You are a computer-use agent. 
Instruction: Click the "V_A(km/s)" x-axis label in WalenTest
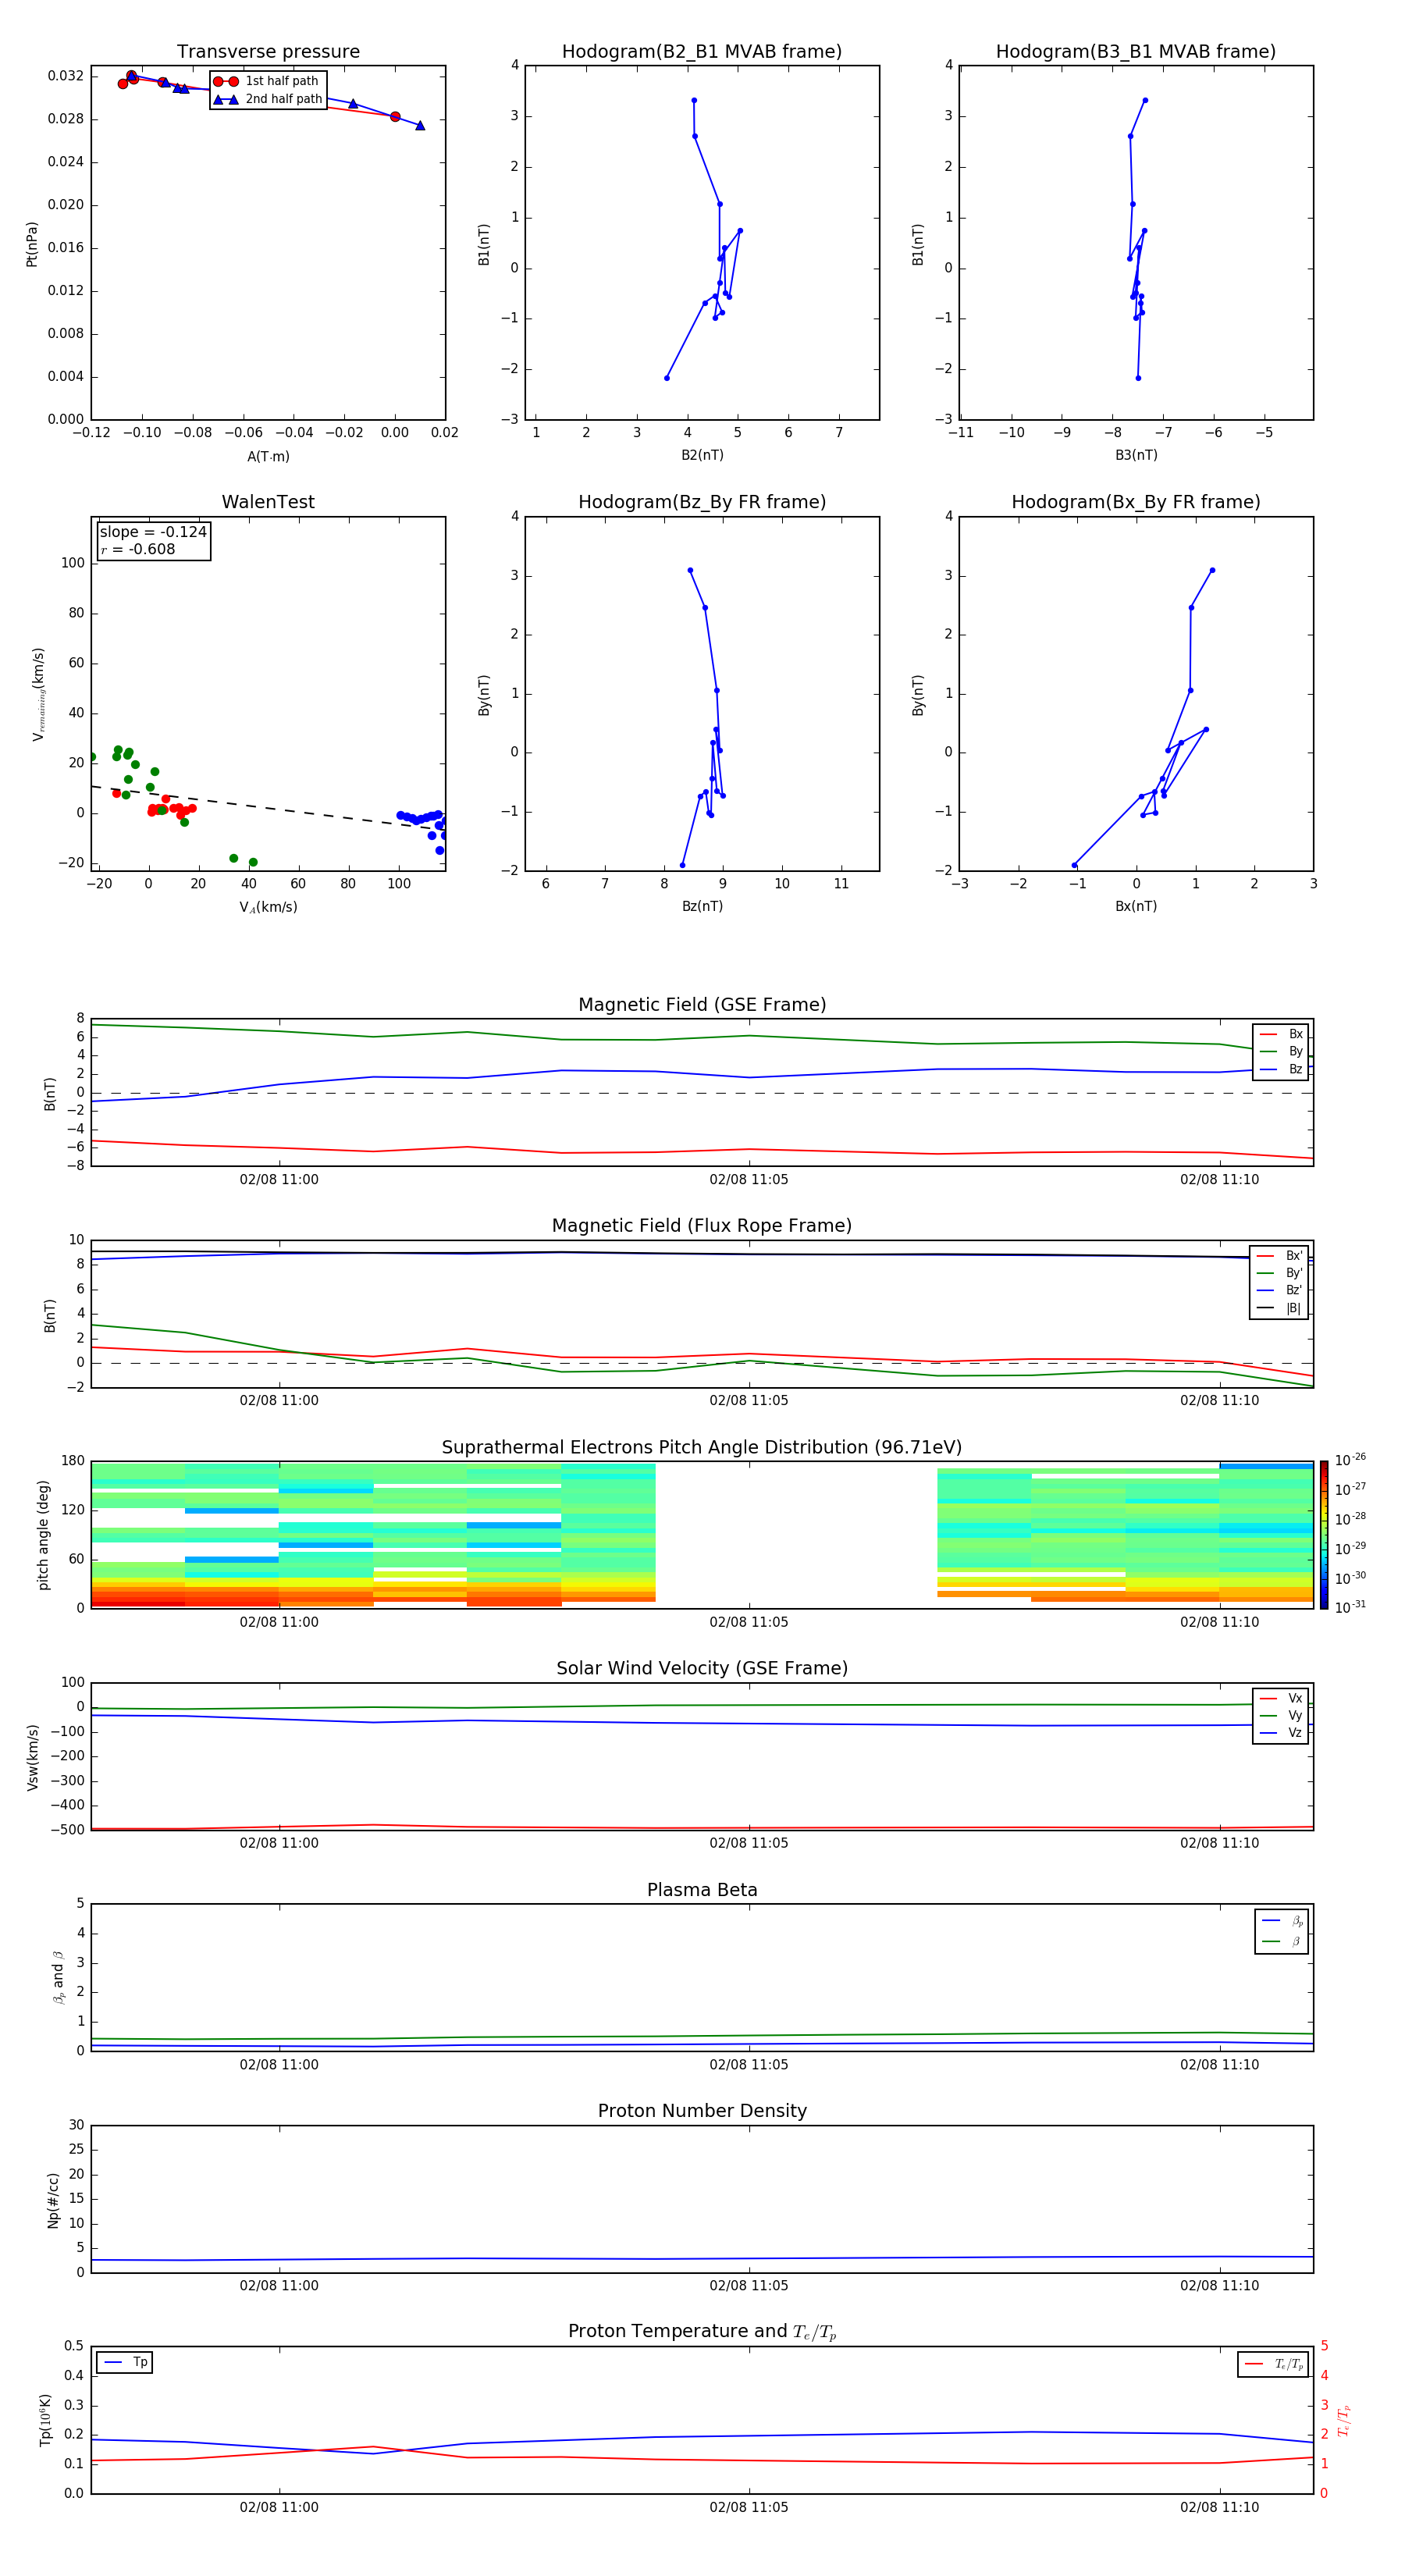click(x=268, y=907)
